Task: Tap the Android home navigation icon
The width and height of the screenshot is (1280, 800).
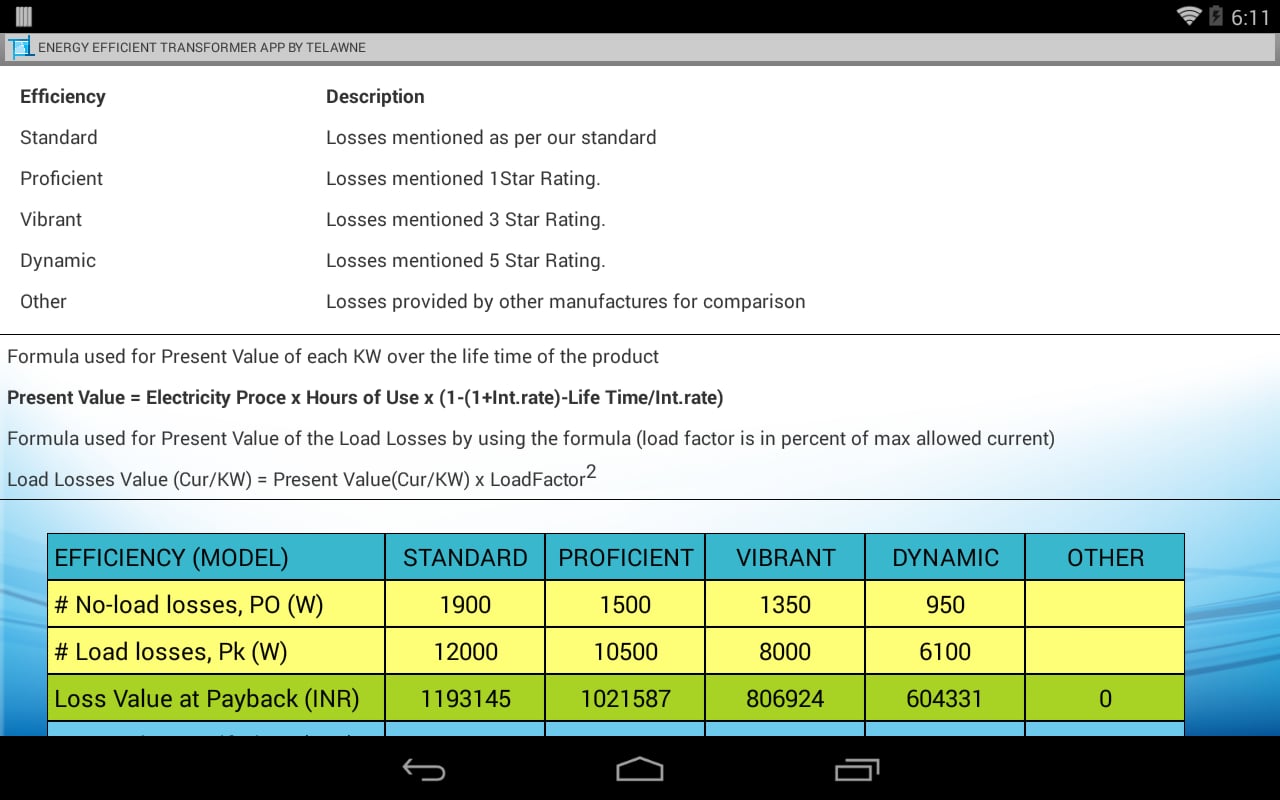Action: tap(640, 769)
